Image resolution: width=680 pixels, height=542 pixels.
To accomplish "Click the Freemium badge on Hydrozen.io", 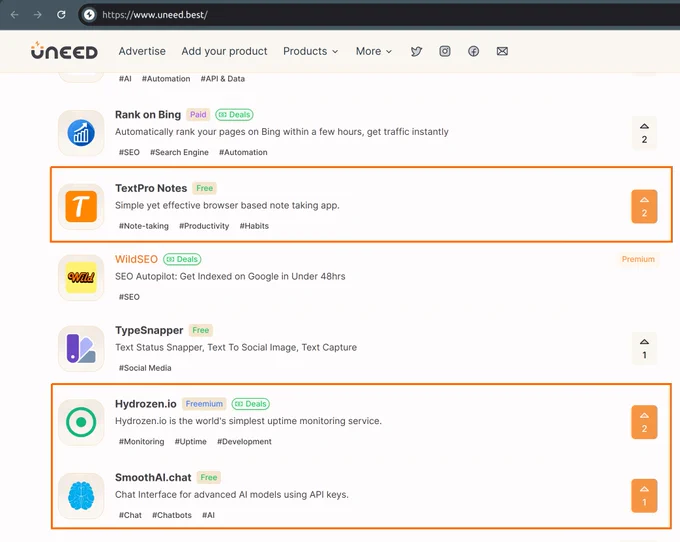I will click(204, 404).
